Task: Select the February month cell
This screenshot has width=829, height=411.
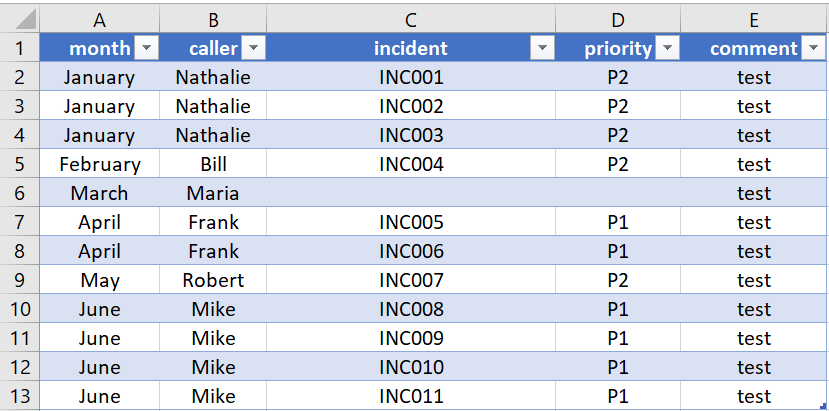Action: click(x=100, y=164)
